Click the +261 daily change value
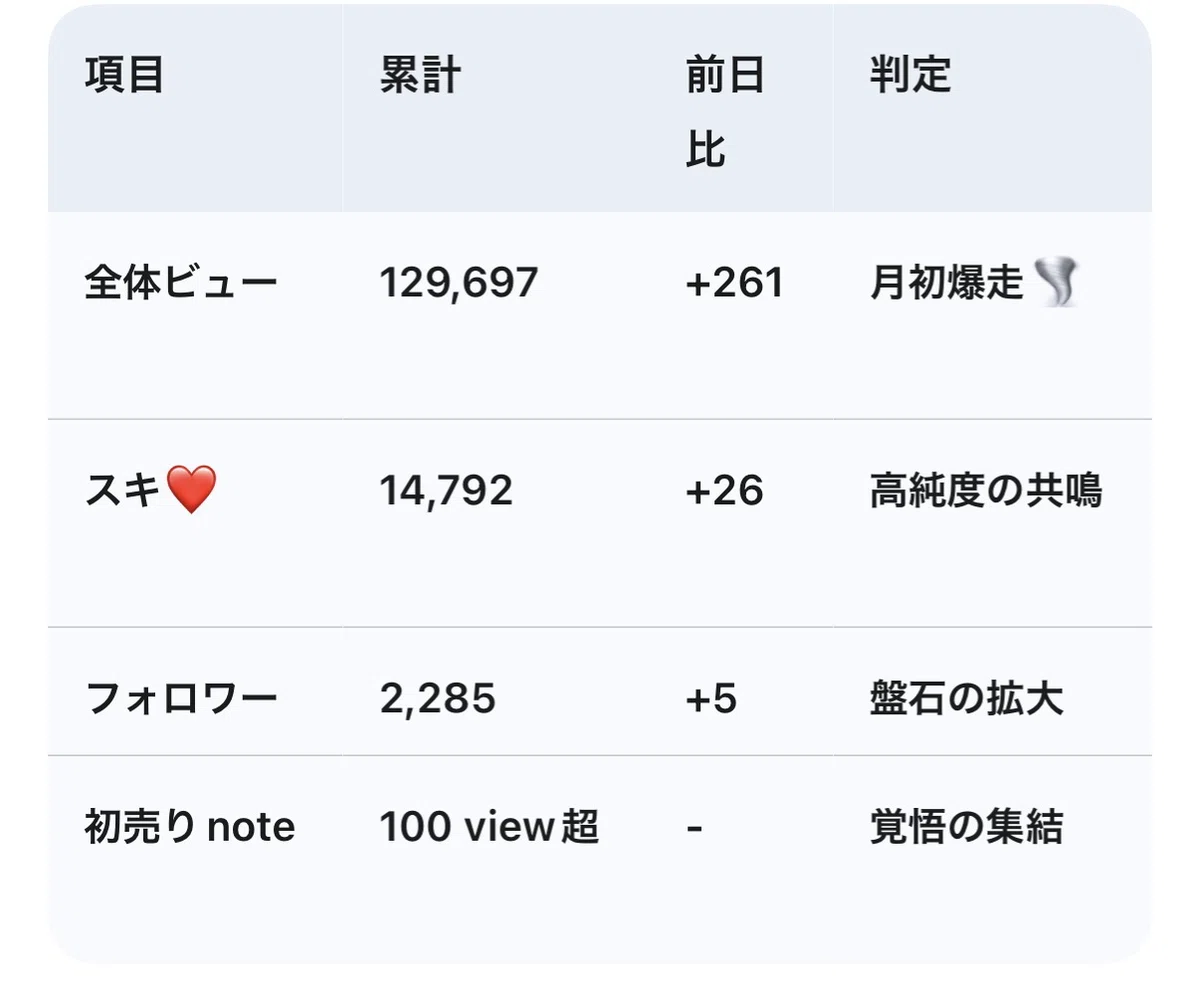The width and height of the screenshot is (1200, 984). click(734, 283)
